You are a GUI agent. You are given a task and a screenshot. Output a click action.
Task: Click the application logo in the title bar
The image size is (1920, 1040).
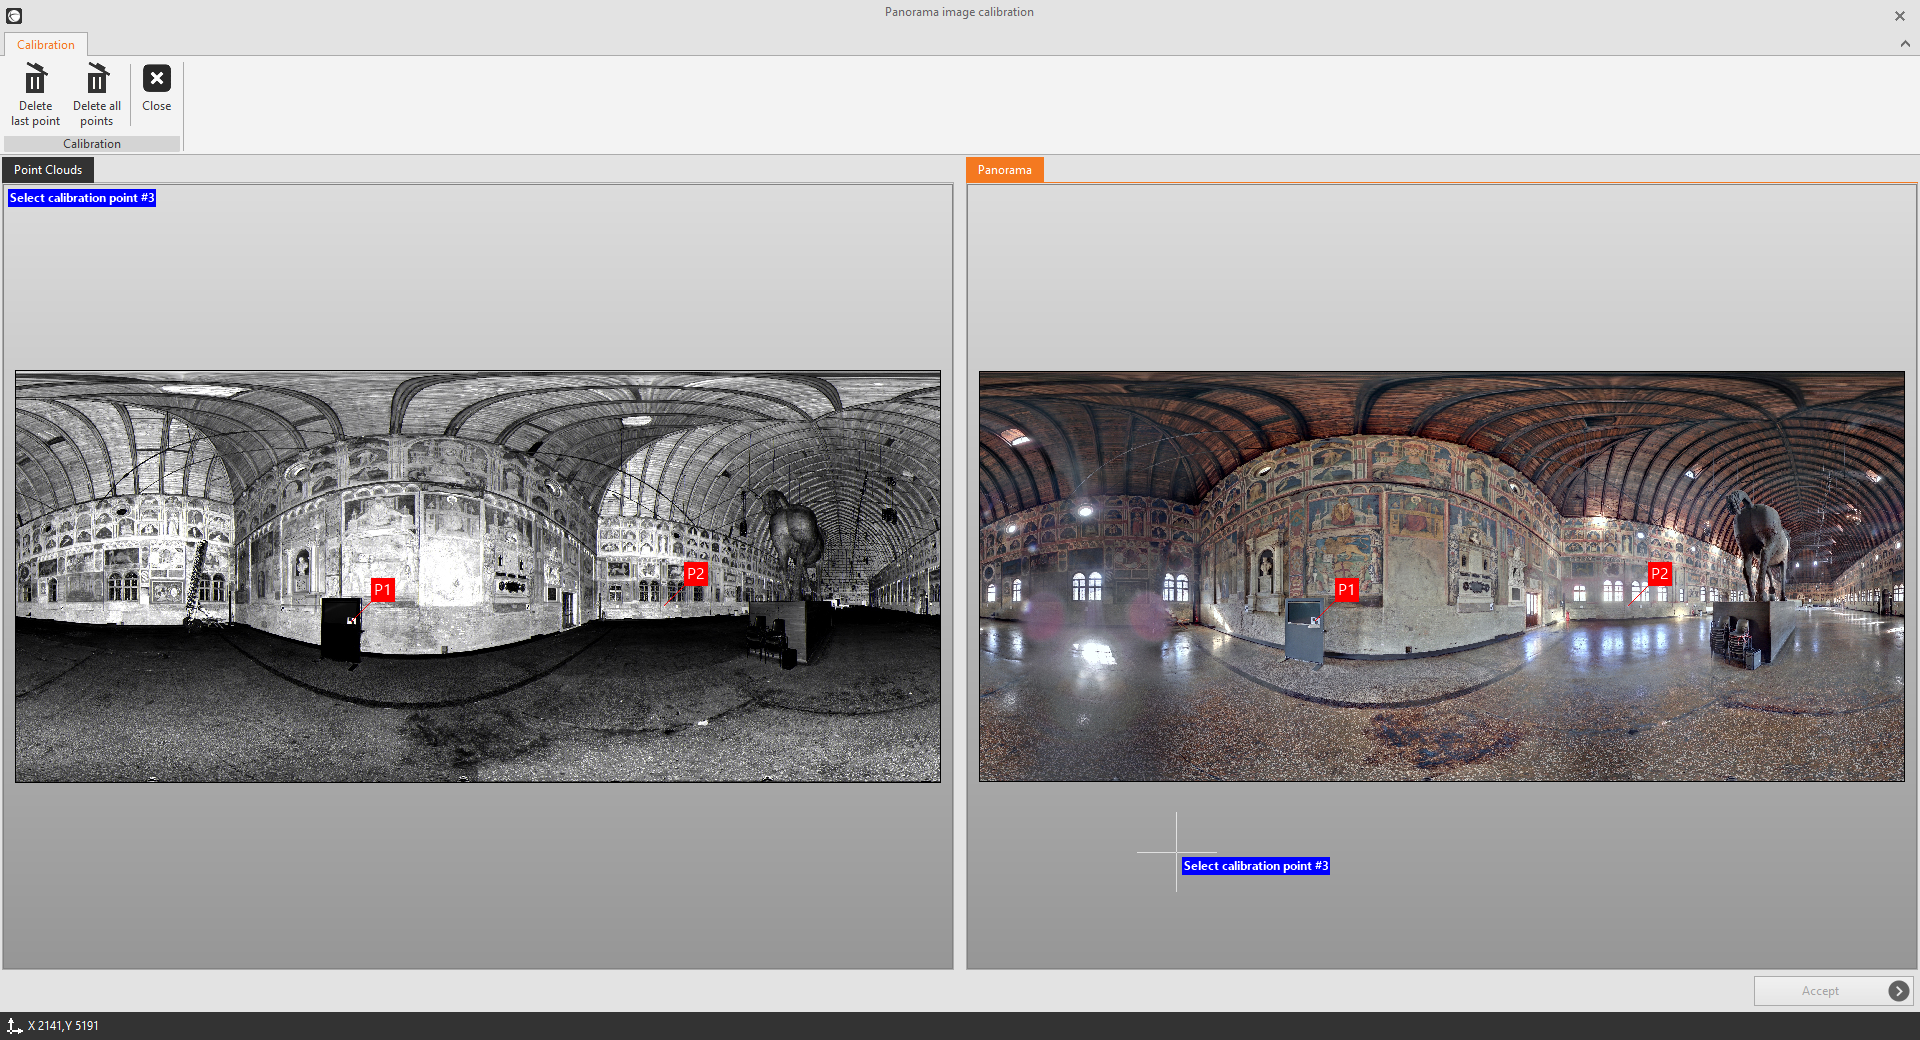pos(14,16)
